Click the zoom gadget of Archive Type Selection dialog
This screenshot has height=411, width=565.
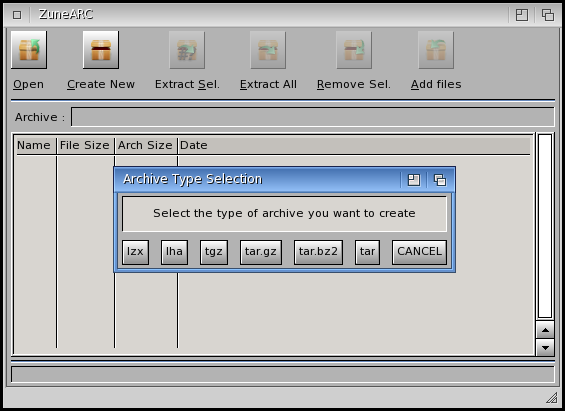click(414, 180)
